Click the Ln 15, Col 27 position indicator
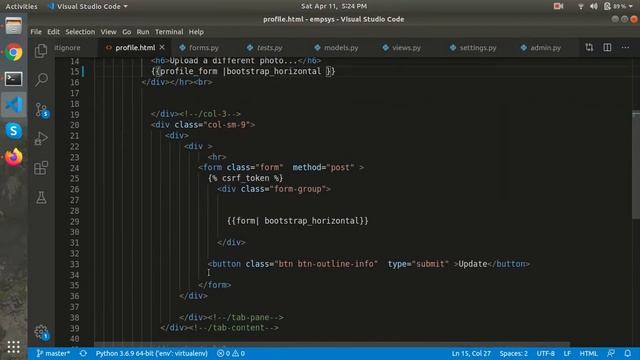 point(471,353)
